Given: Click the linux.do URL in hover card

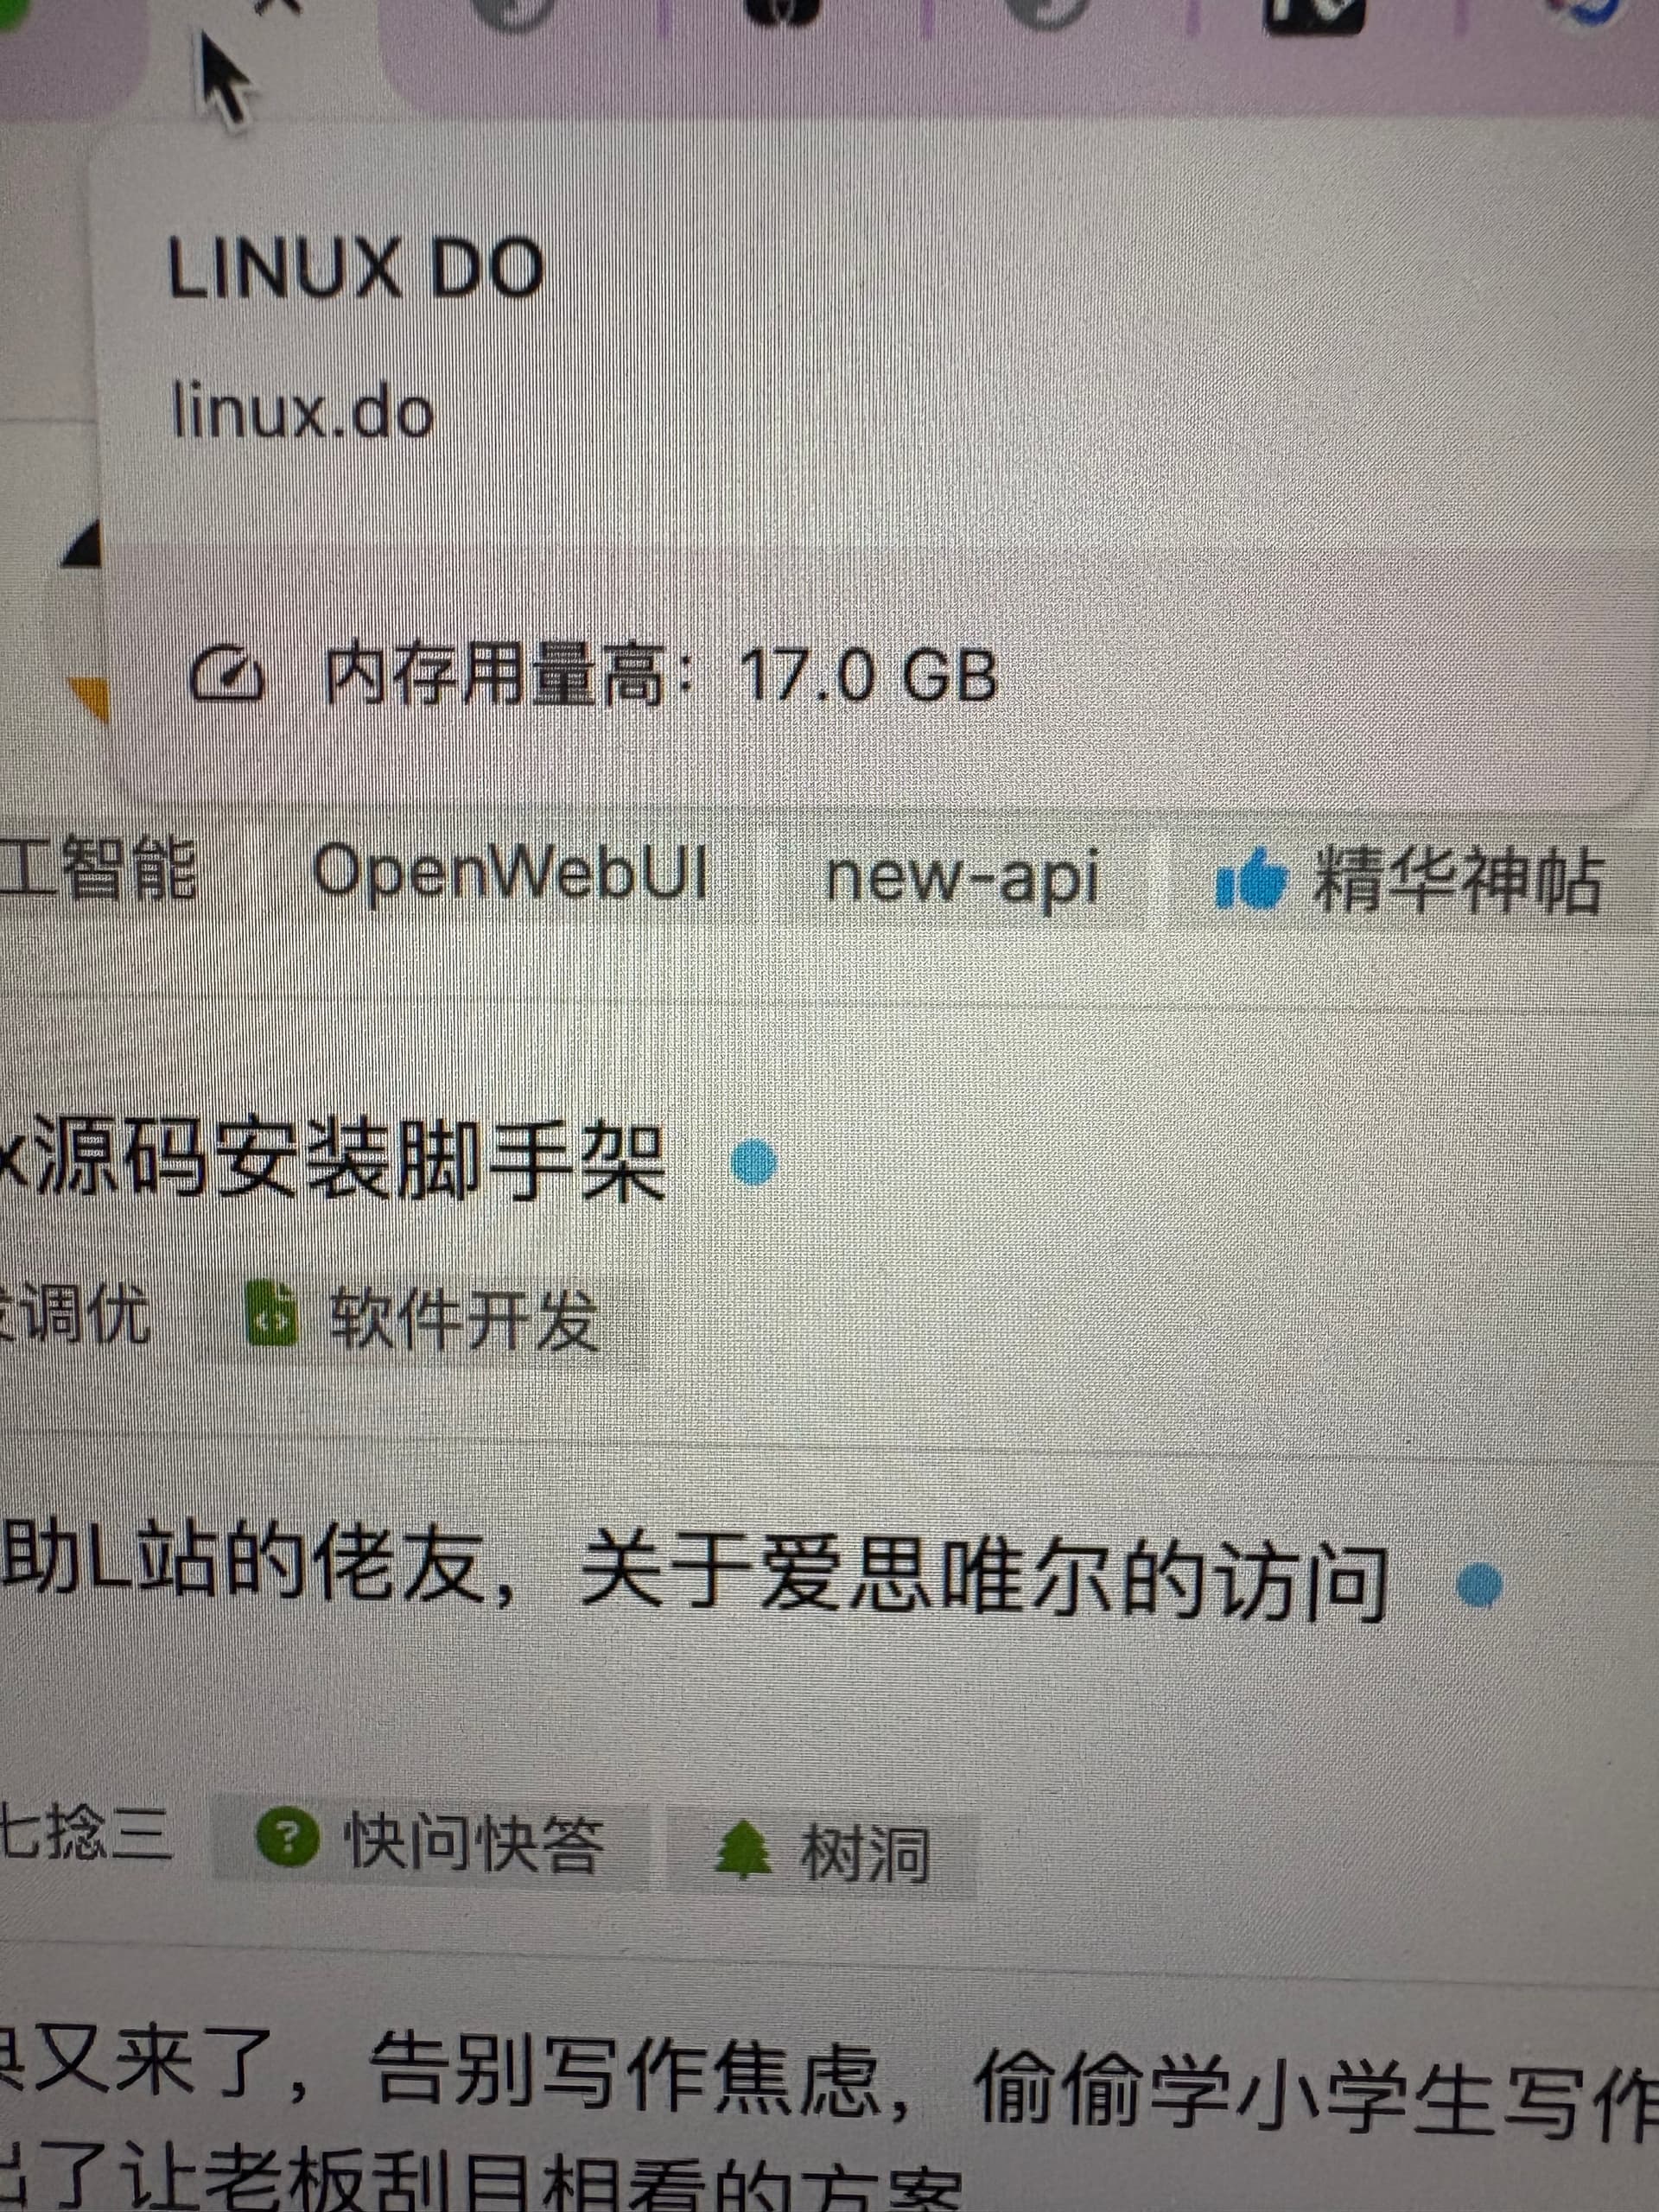Looking at the screenshot, I should coord(302,411).
